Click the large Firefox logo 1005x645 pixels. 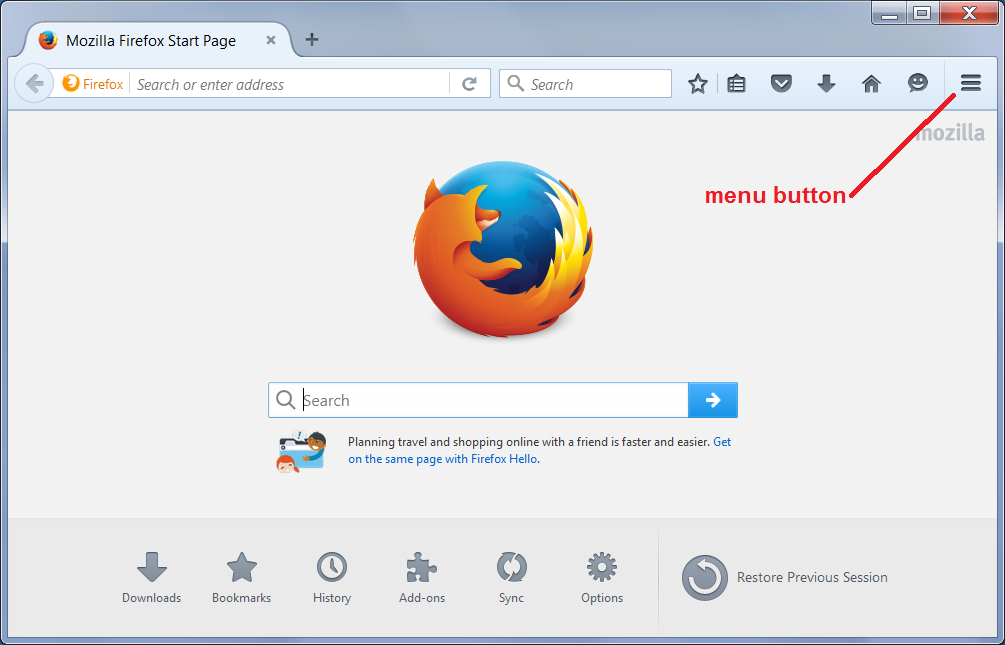(x=503, y=249)
